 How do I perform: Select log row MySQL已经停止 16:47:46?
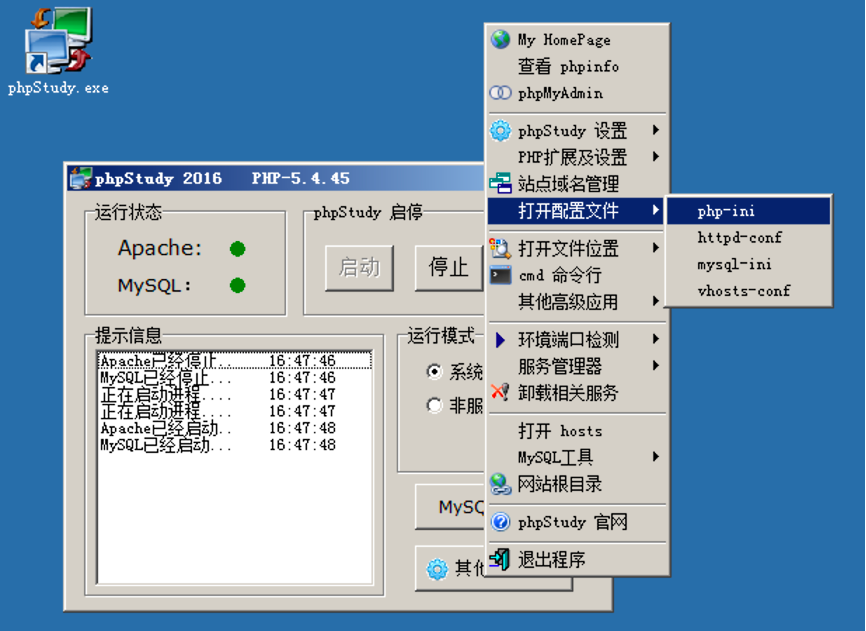(x=235, y=378)
